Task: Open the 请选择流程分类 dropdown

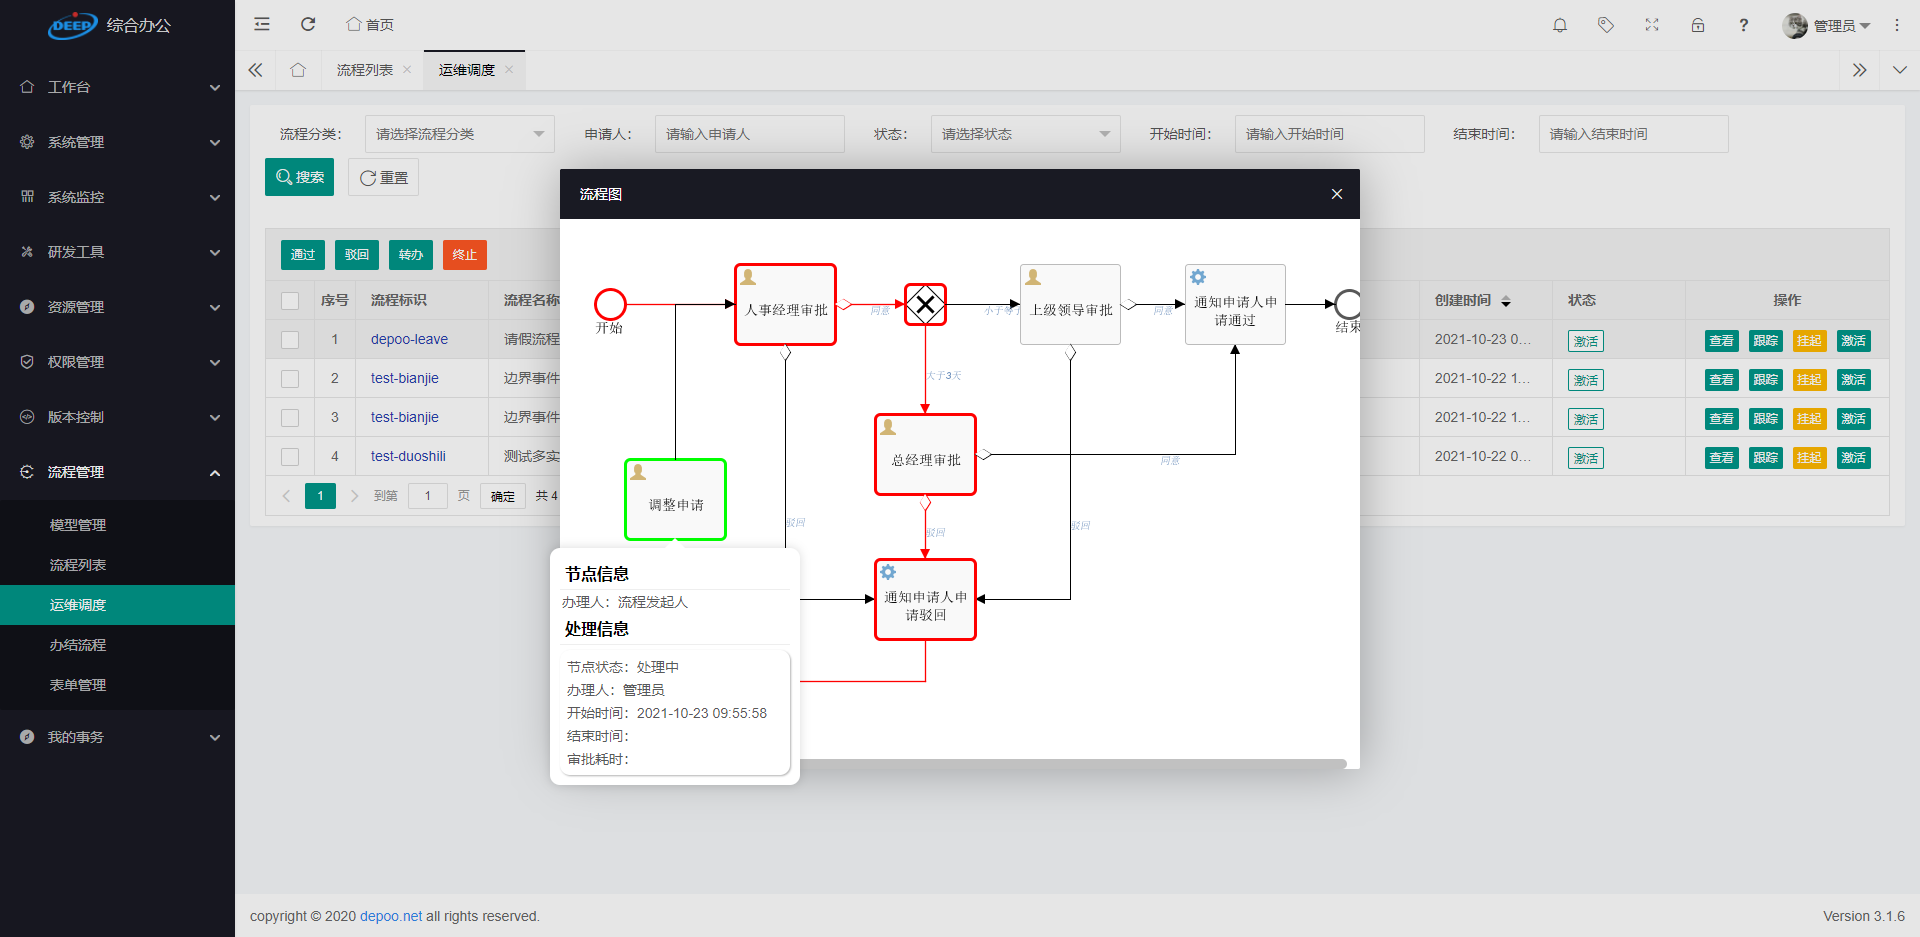Action: coord(459,133)
